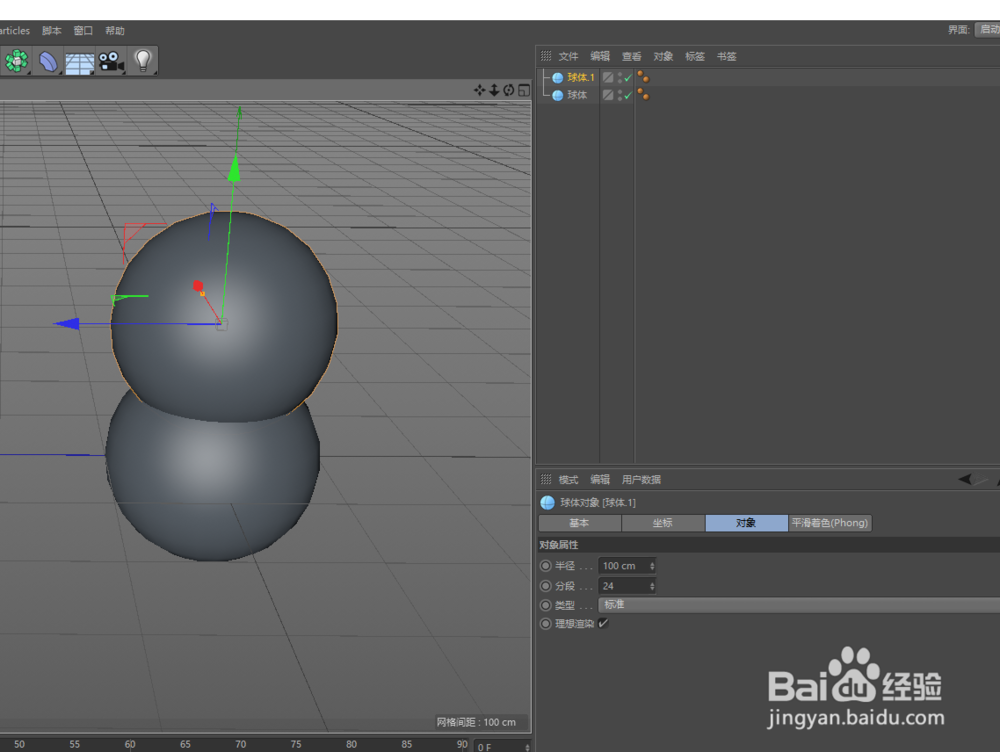Click the layer square icon of 球体
Image resolution: width=1000 pixels, height=752 pixels.
[608, 95]
